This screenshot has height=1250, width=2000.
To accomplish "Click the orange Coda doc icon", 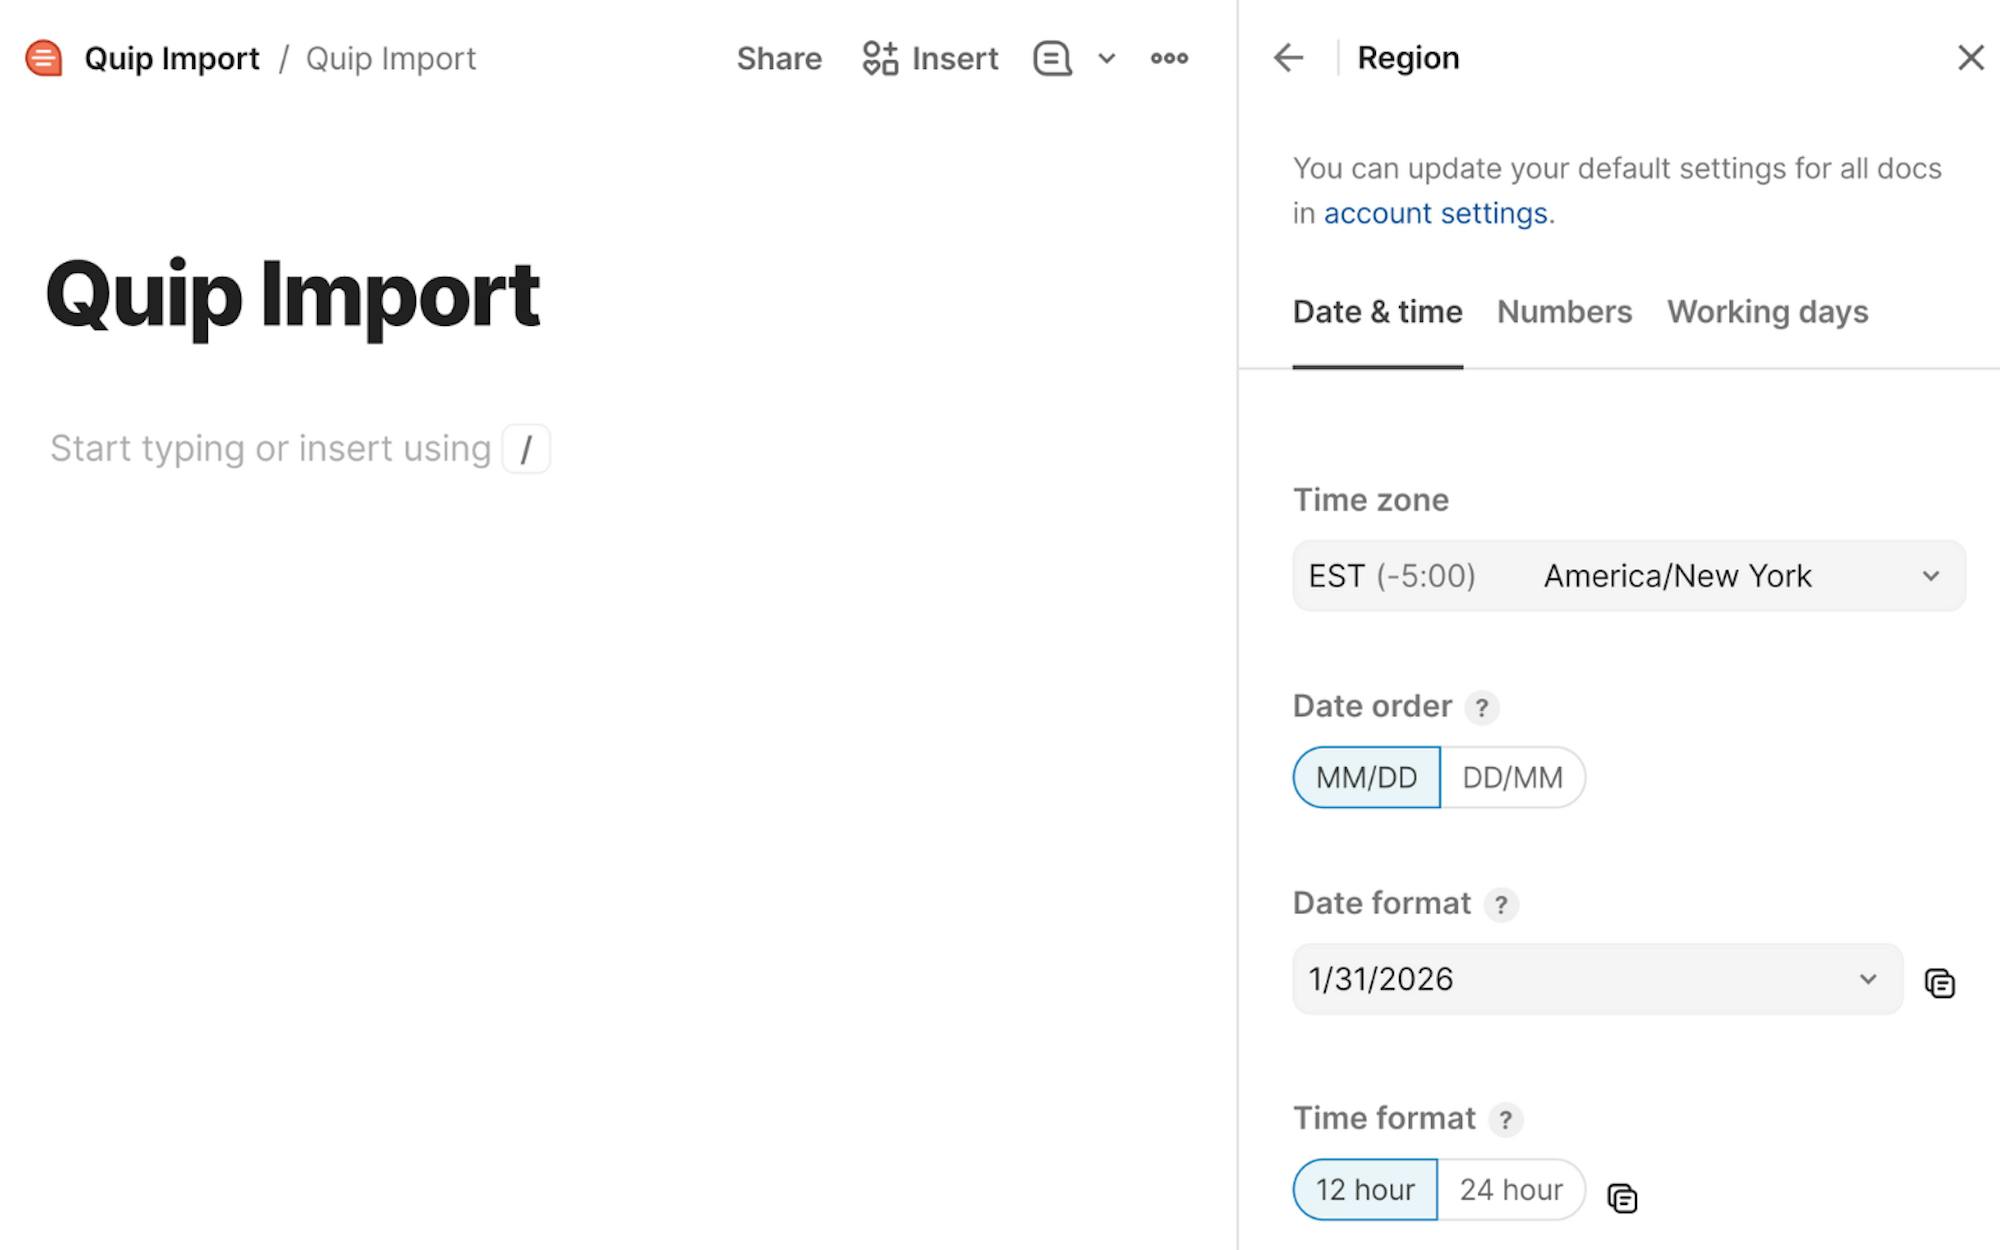I will (x=44, y=58).
